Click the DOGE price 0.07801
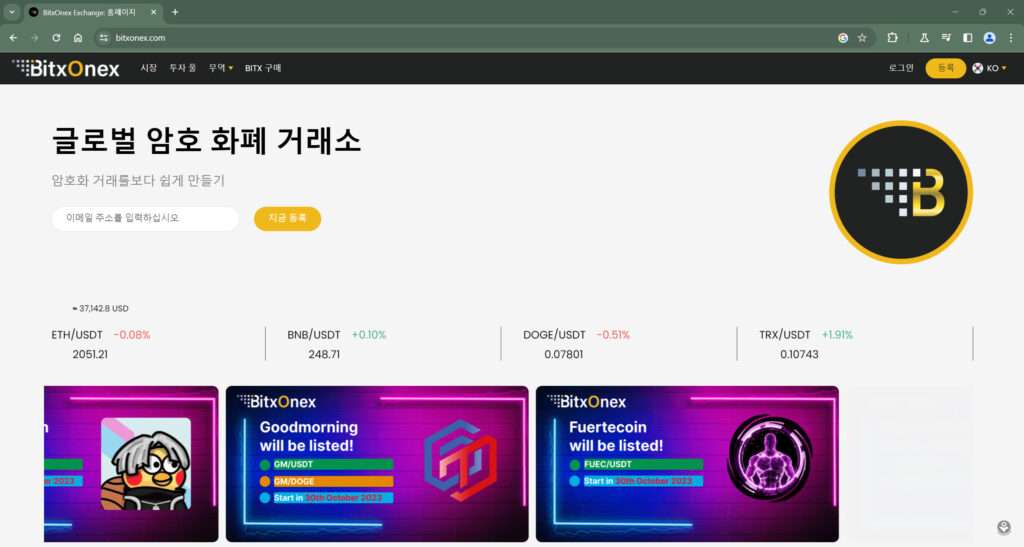1024x547 pixels. point(564,354)
